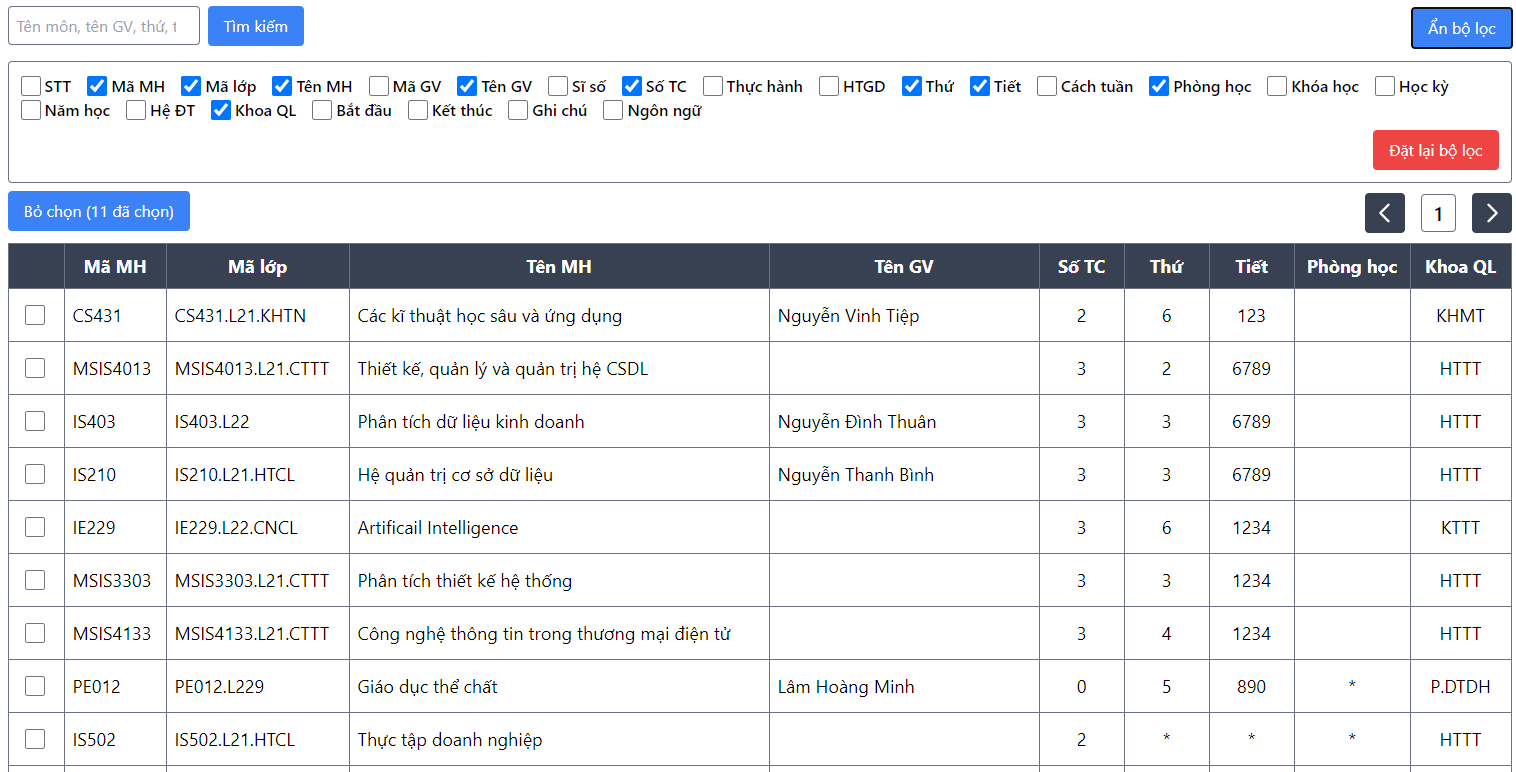Click the Tìm kiếm search button
1516x772 pixels.
[256, 26]
